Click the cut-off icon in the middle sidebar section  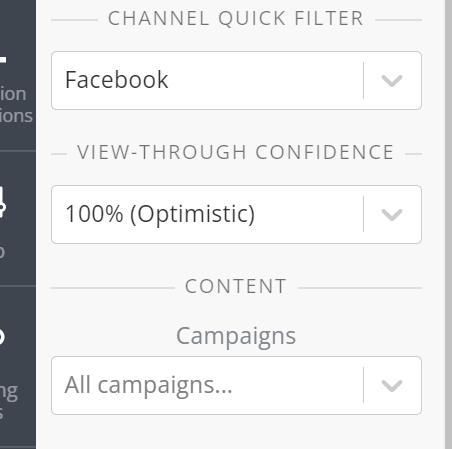(x=3, y=203)
